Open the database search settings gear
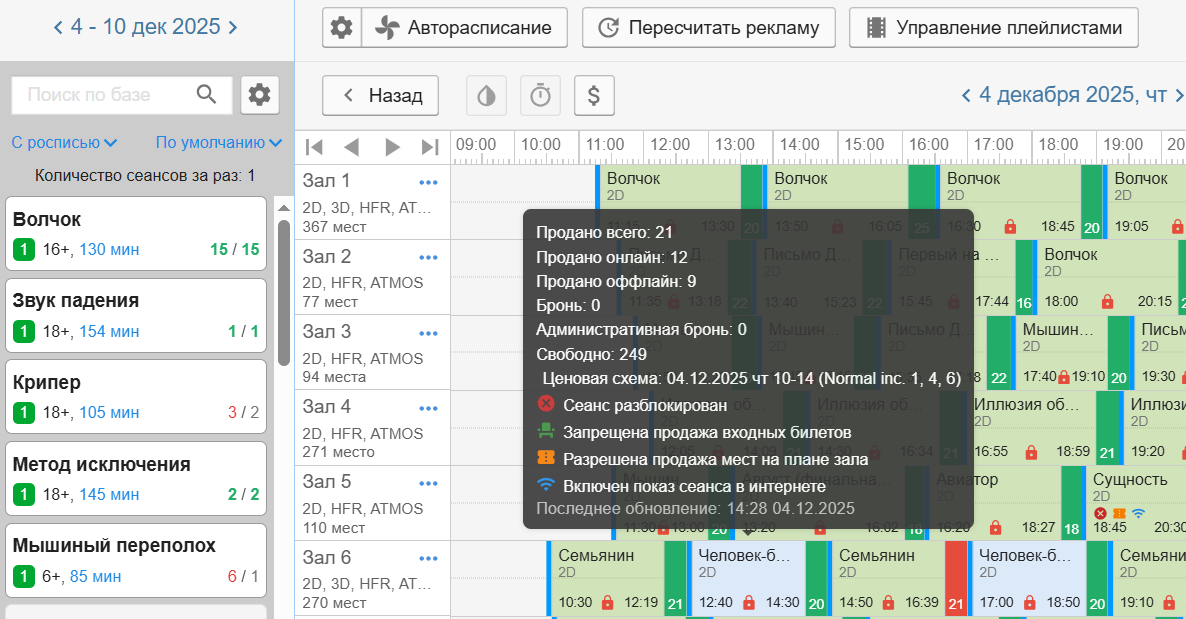The image size is (1186, 619). pos(260,95)
